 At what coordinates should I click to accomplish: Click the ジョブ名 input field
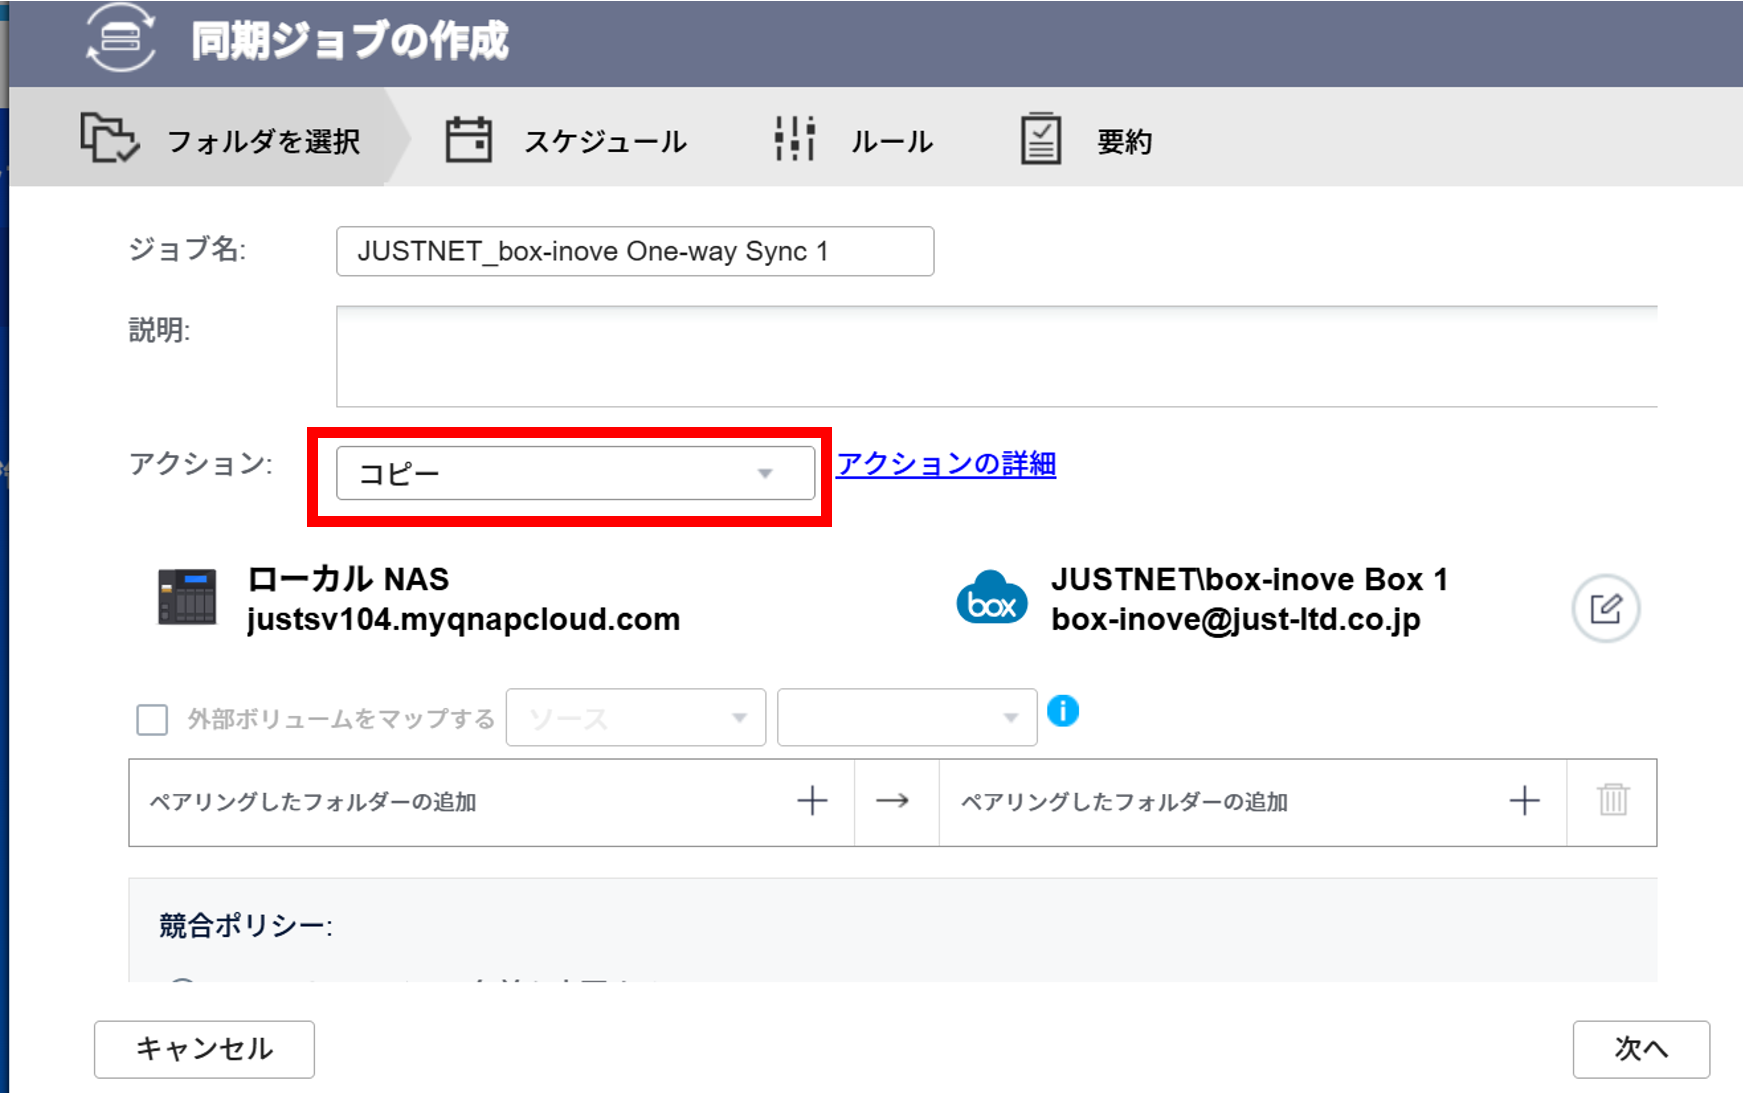635,251
